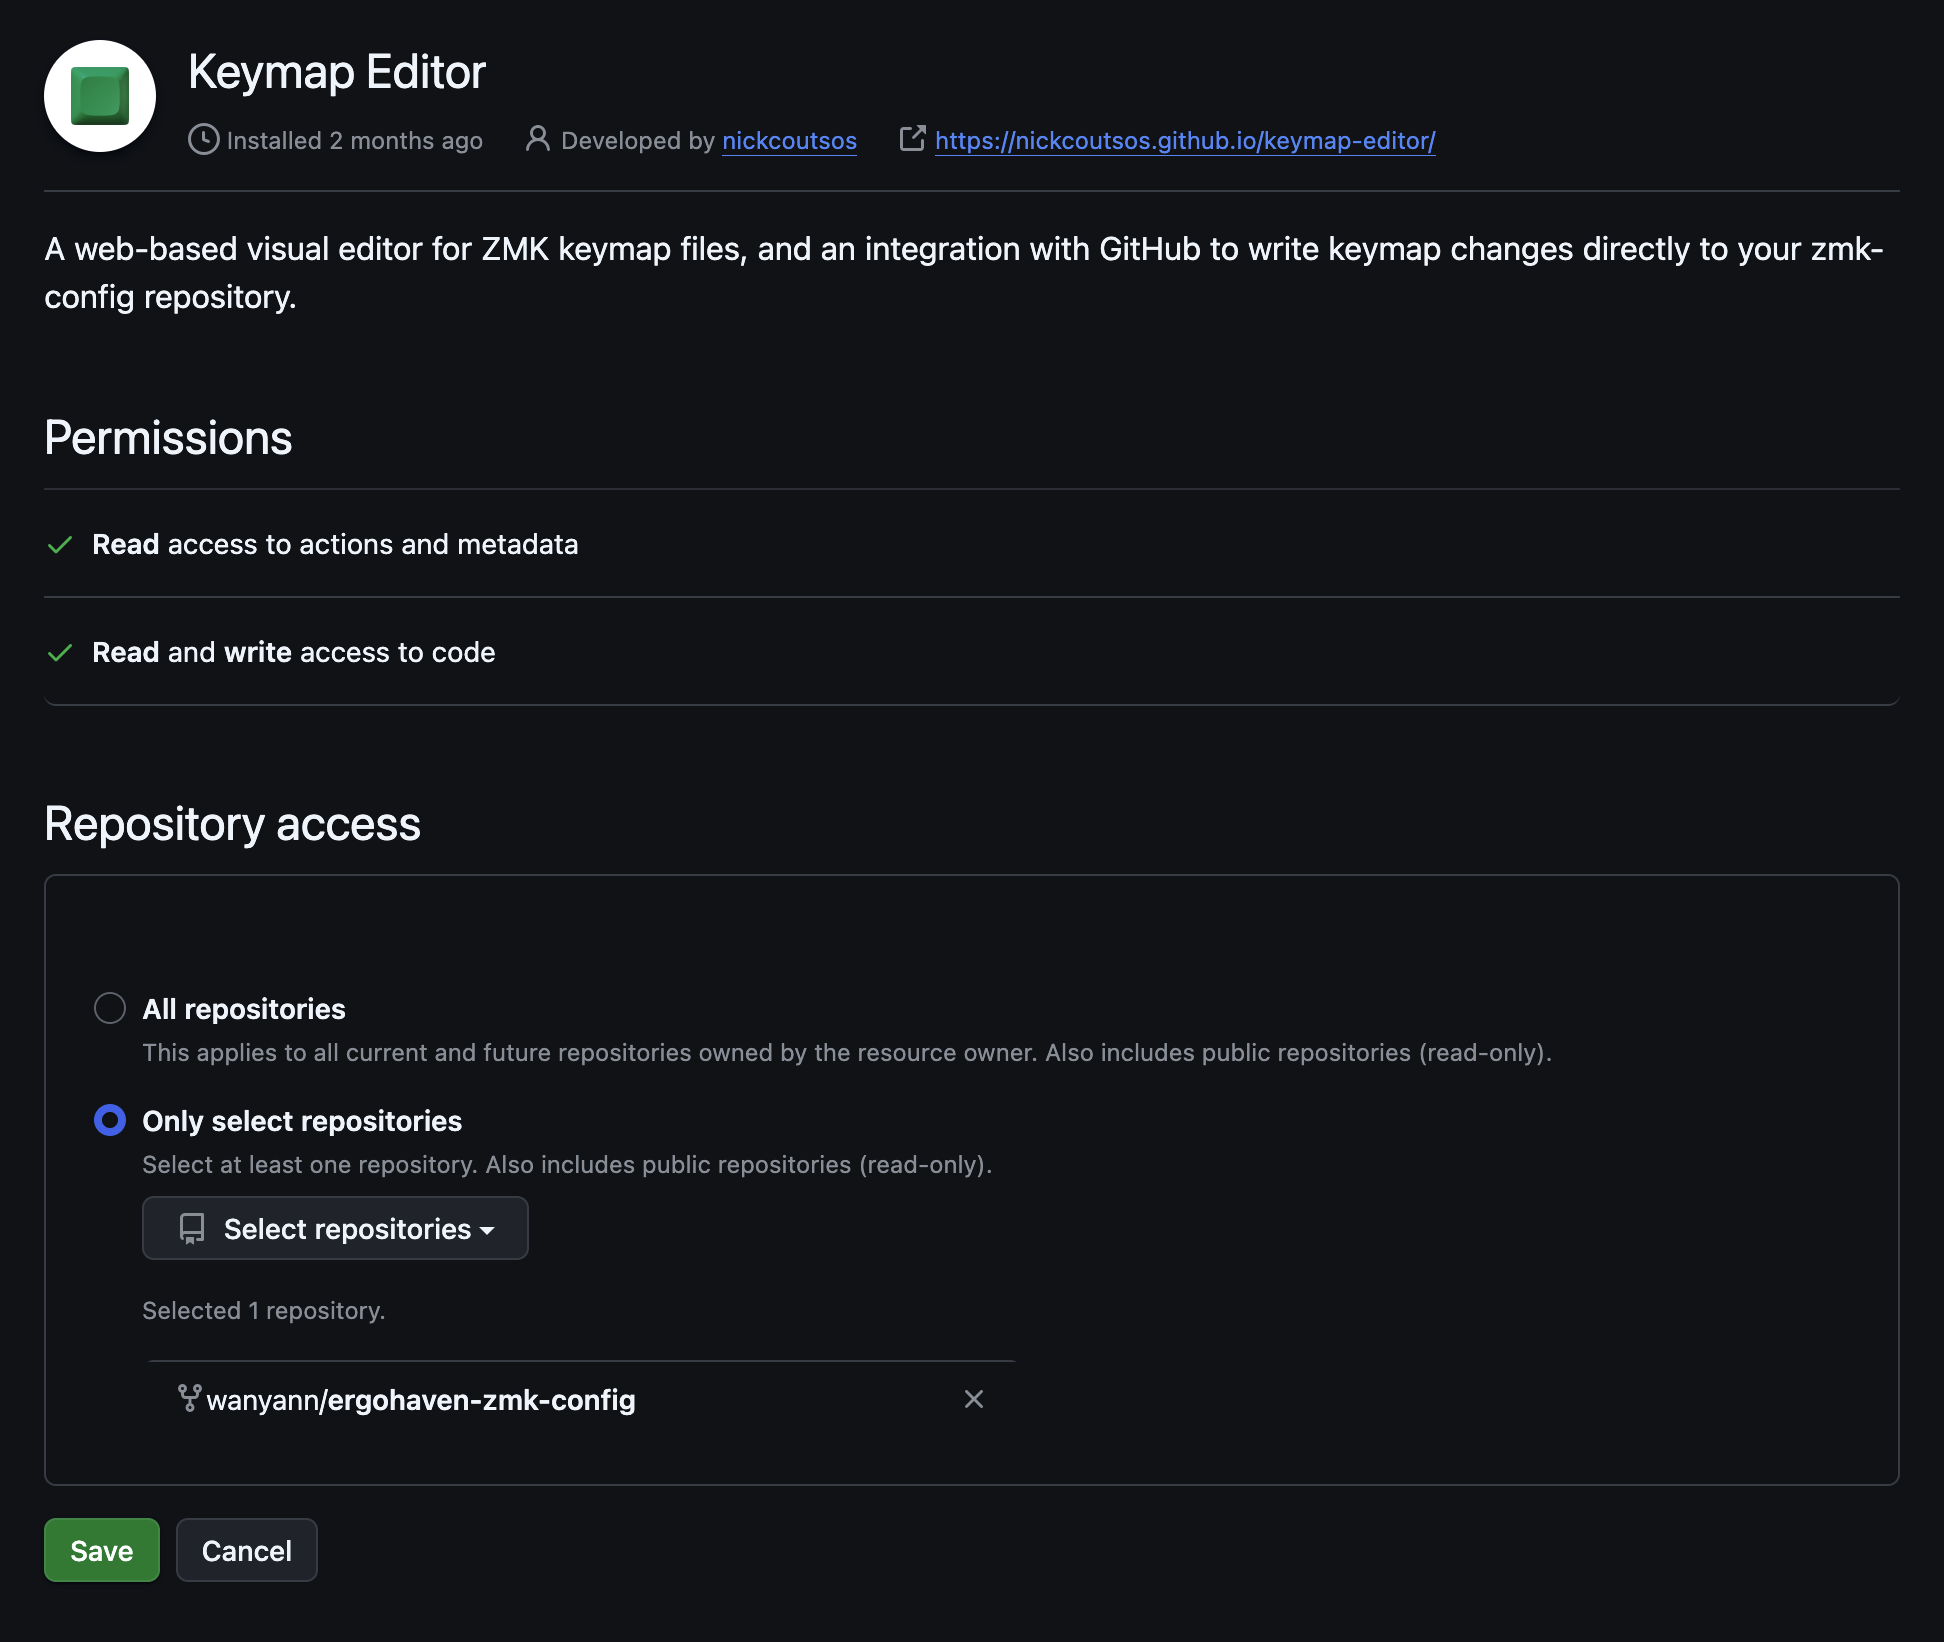This screenshot has height=1642, width=1944.
Task: Click green checkmark for actions and metadata
Action: coord(60,545)
